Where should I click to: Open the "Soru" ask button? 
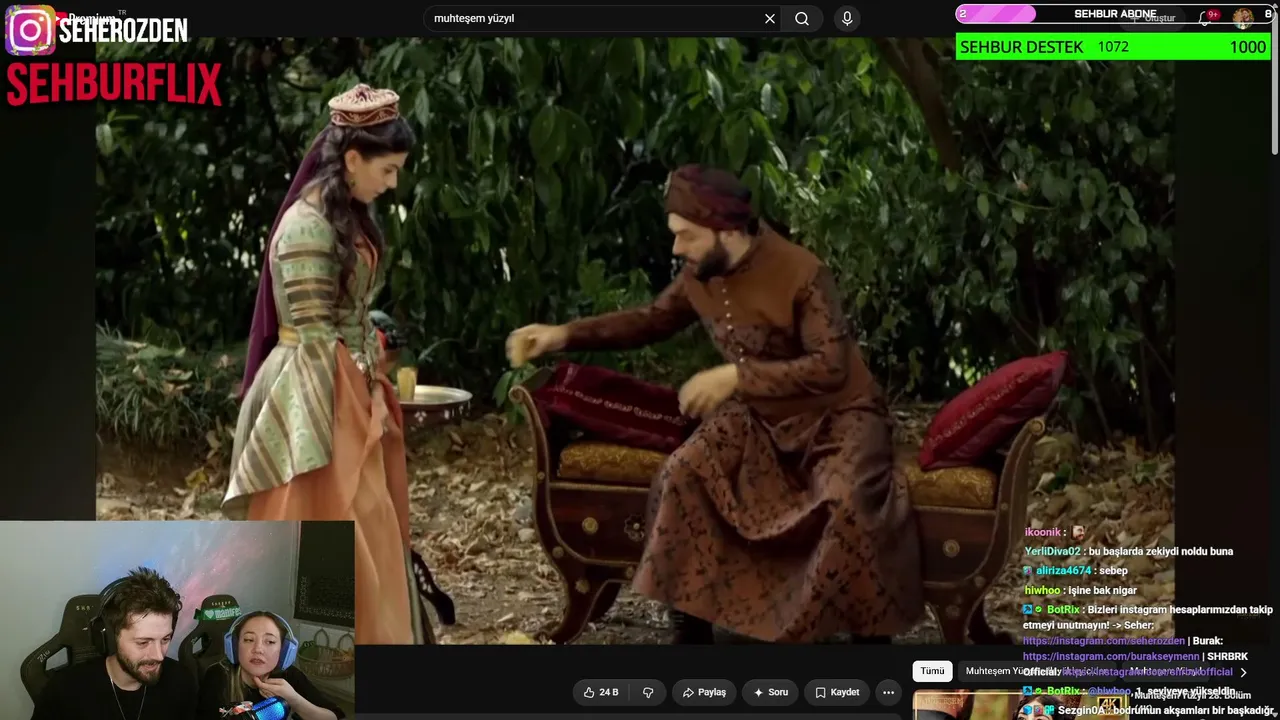click(x=771, y=692)
